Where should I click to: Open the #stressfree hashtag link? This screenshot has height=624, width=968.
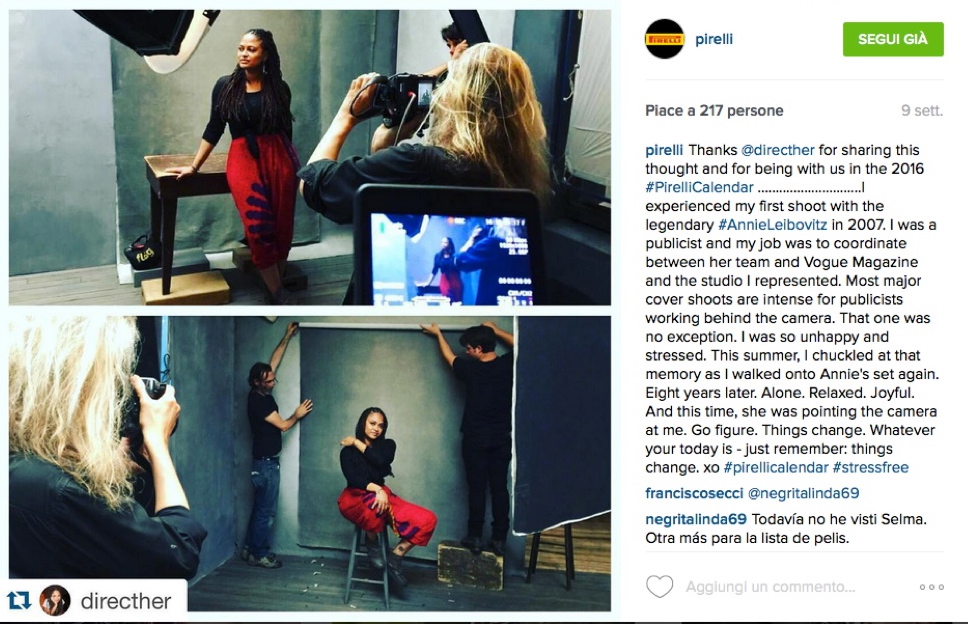[870, 467]
